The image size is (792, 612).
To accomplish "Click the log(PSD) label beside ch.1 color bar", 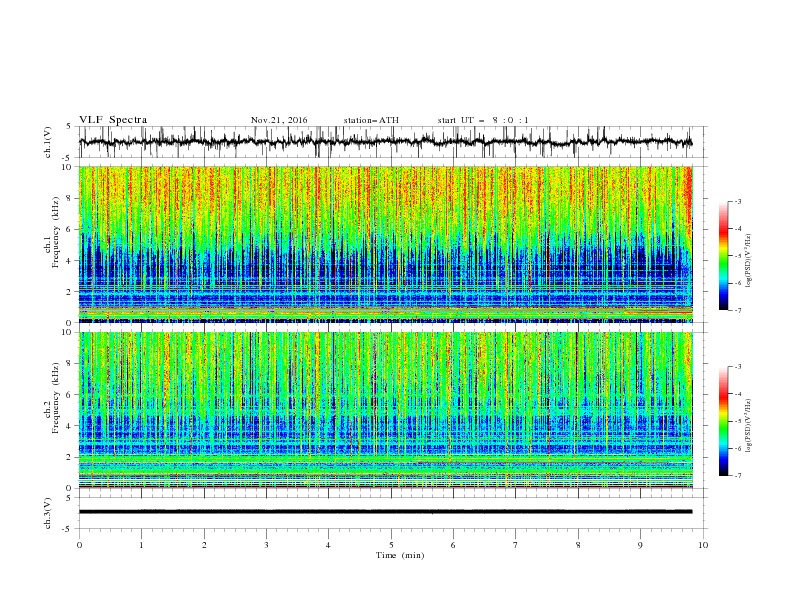I will click(749, 261).
